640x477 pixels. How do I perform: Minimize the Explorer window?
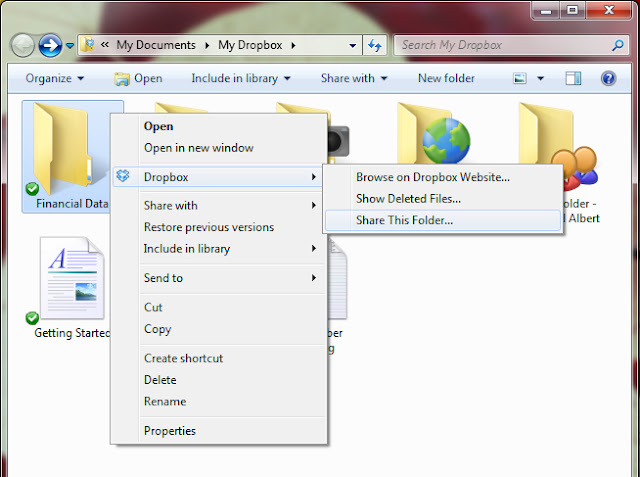coord(546,10)
